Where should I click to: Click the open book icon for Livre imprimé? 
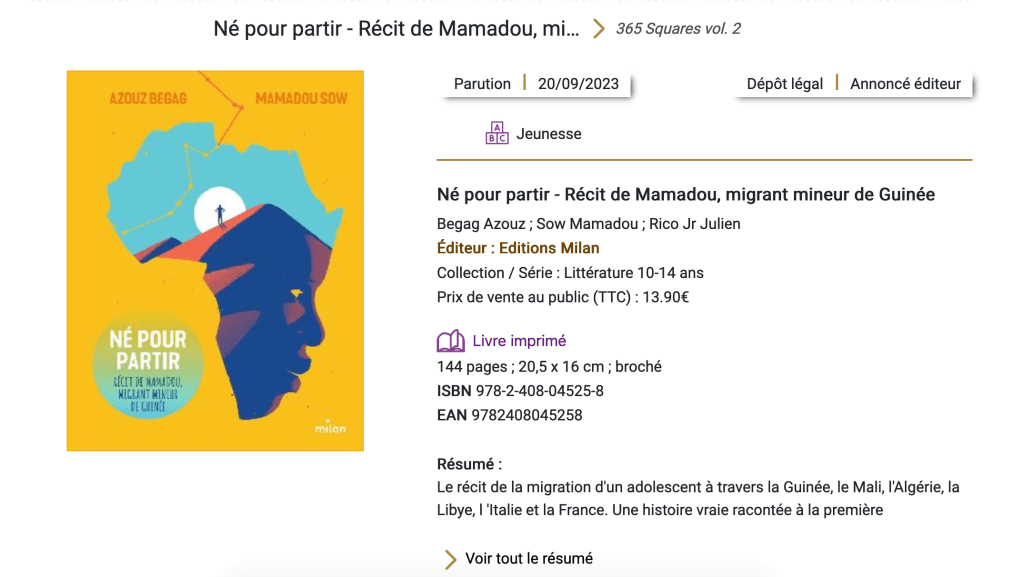451,342
